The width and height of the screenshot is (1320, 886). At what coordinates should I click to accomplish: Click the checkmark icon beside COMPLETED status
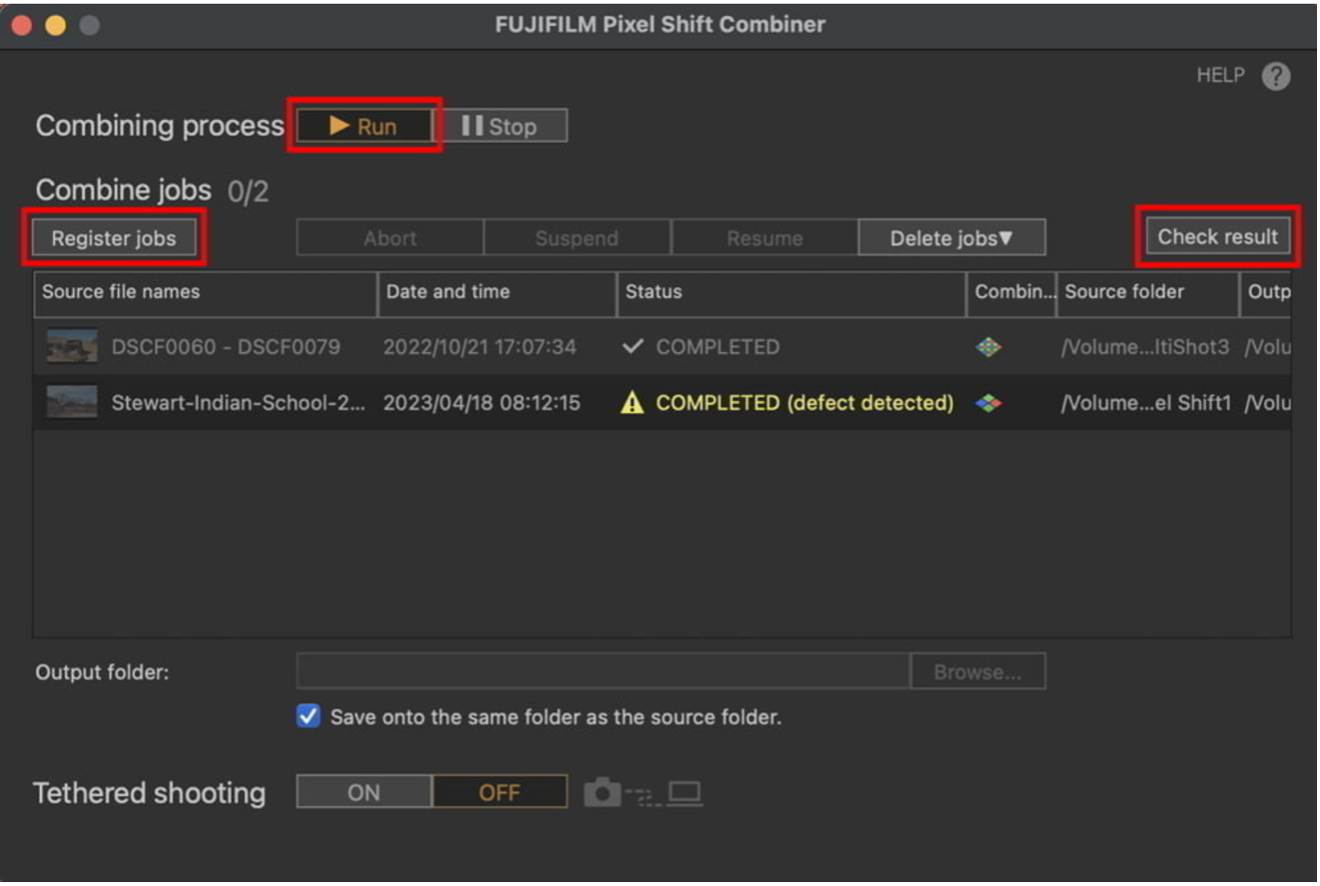631,347
